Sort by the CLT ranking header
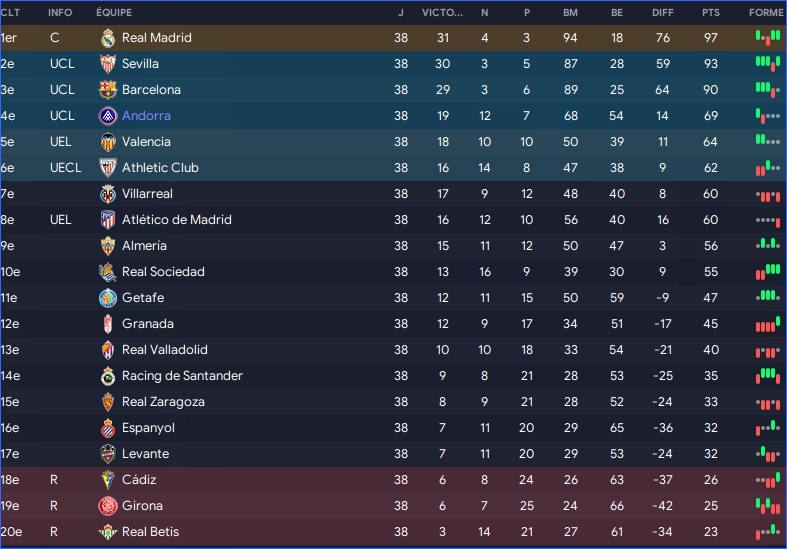787x549 pixels. click(x=10, y=13)
